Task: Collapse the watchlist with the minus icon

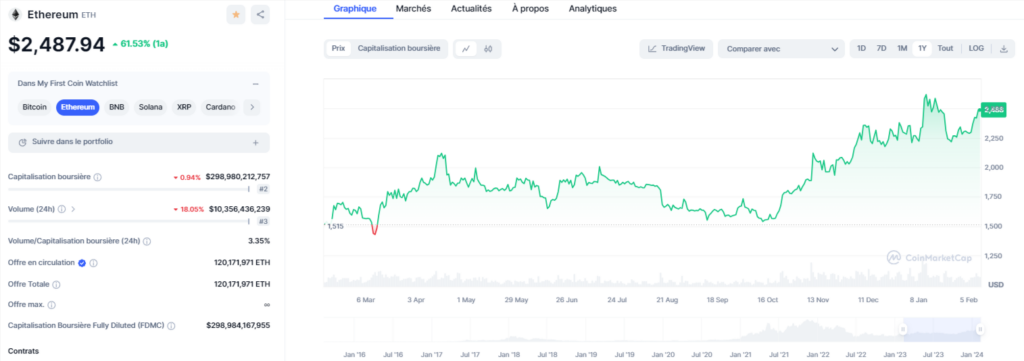Action: click(x=255, y=84)
